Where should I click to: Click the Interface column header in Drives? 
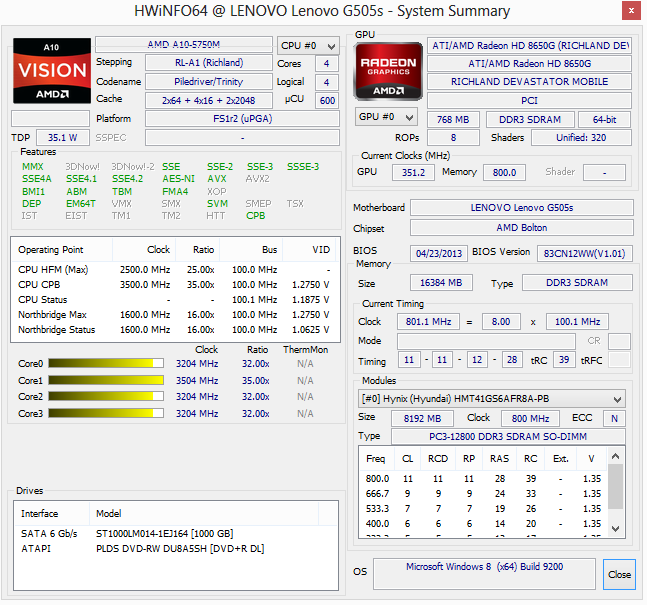[52, 513]
